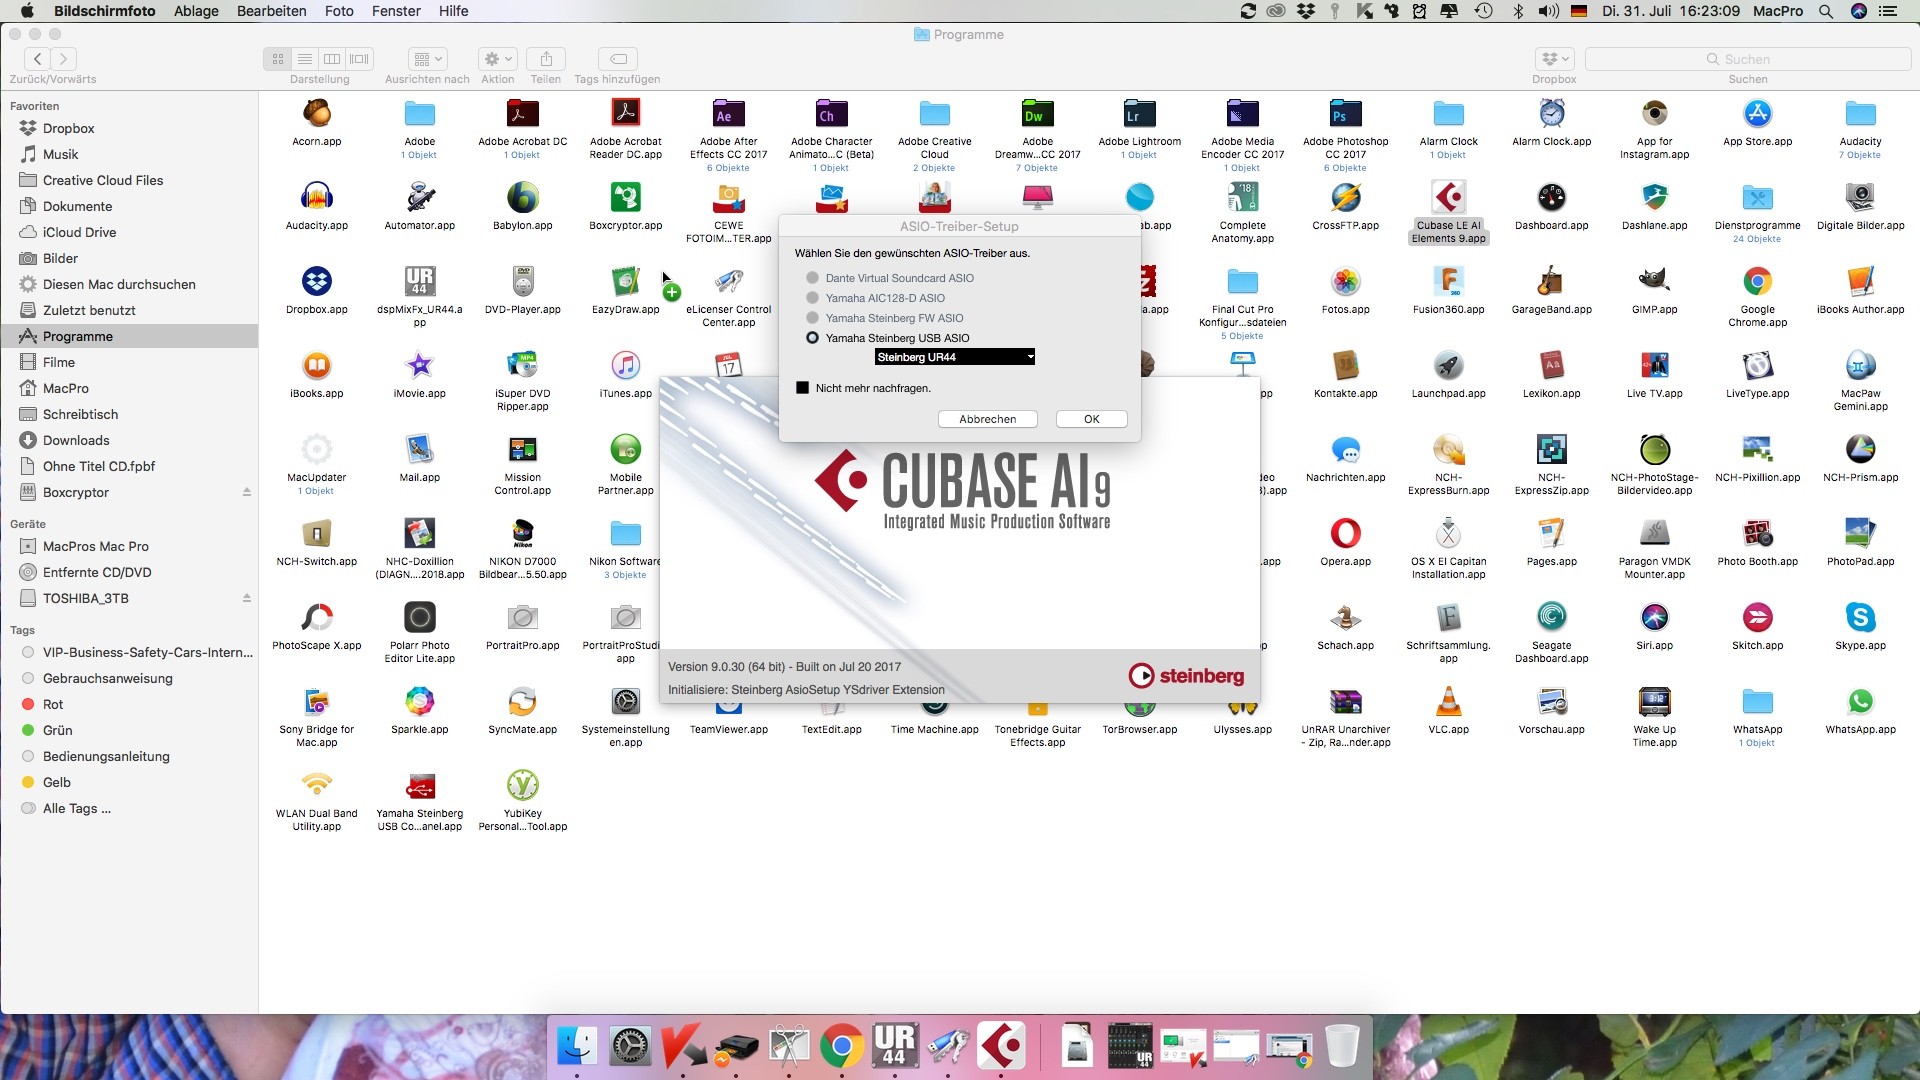Open Steinberg UR44 device dropdown

click(954, 357)
